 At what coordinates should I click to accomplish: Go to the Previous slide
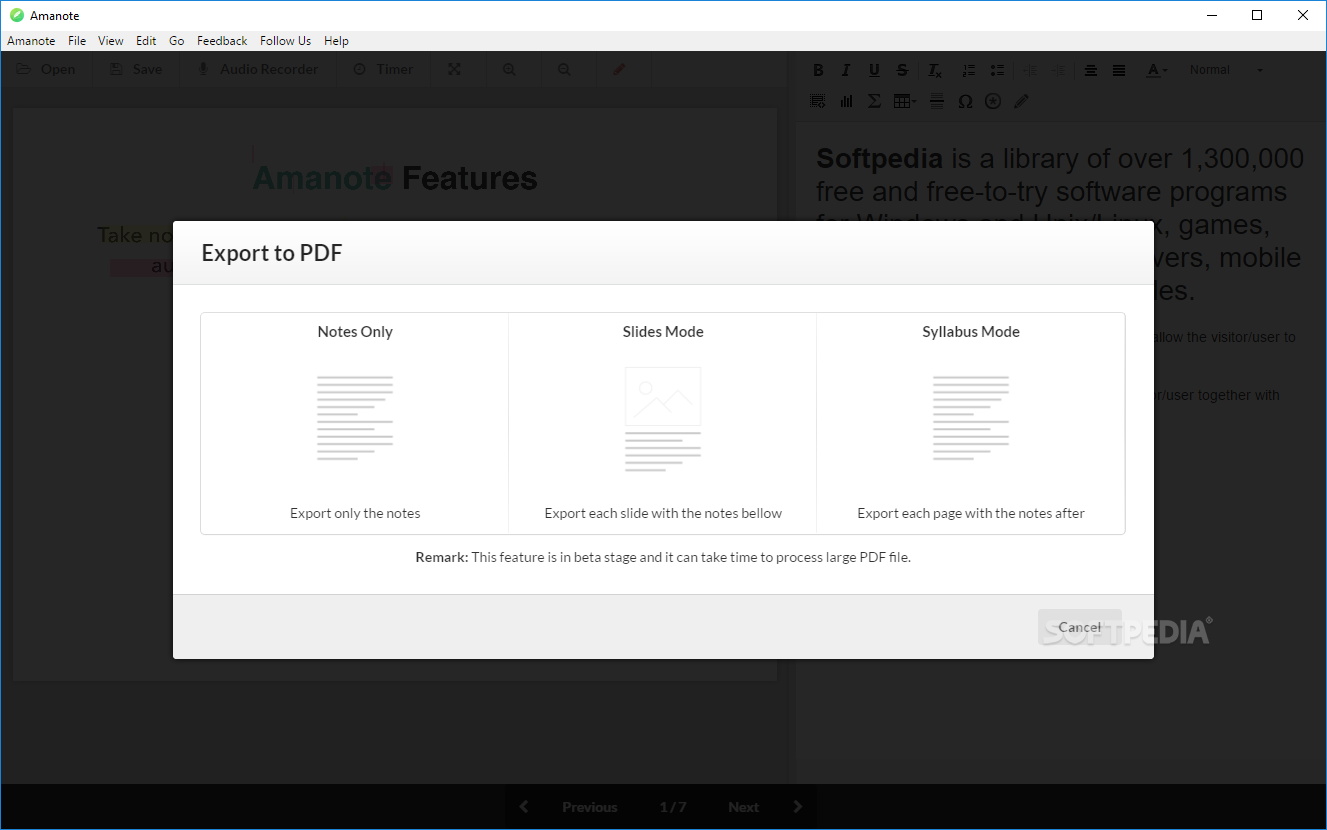590,807
